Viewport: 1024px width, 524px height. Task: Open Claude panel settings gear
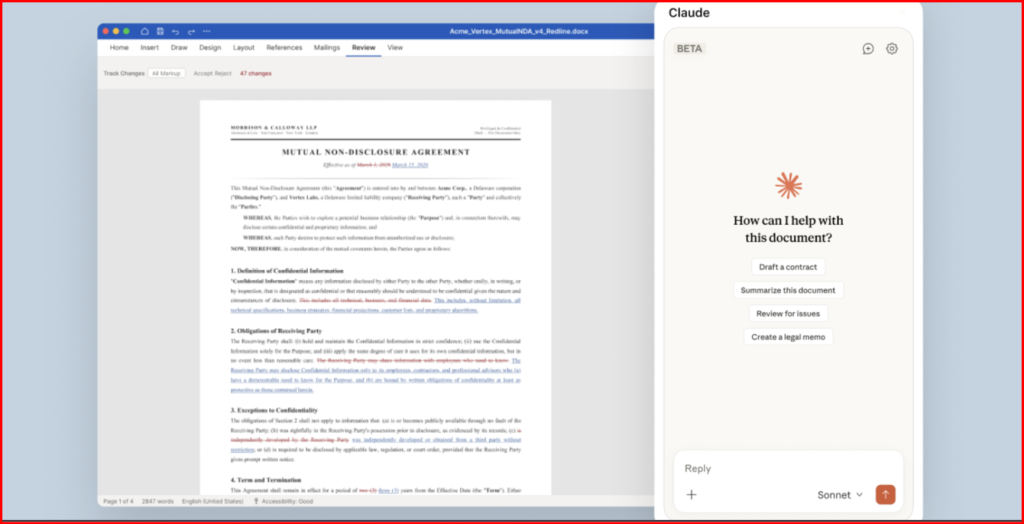892,49
